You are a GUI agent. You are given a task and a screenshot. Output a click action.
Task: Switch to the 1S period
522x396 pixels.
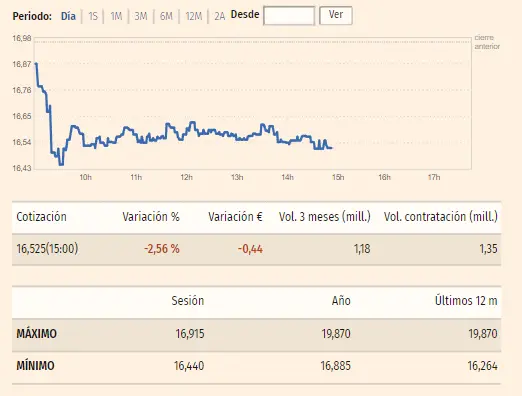(x=93, y=16)
